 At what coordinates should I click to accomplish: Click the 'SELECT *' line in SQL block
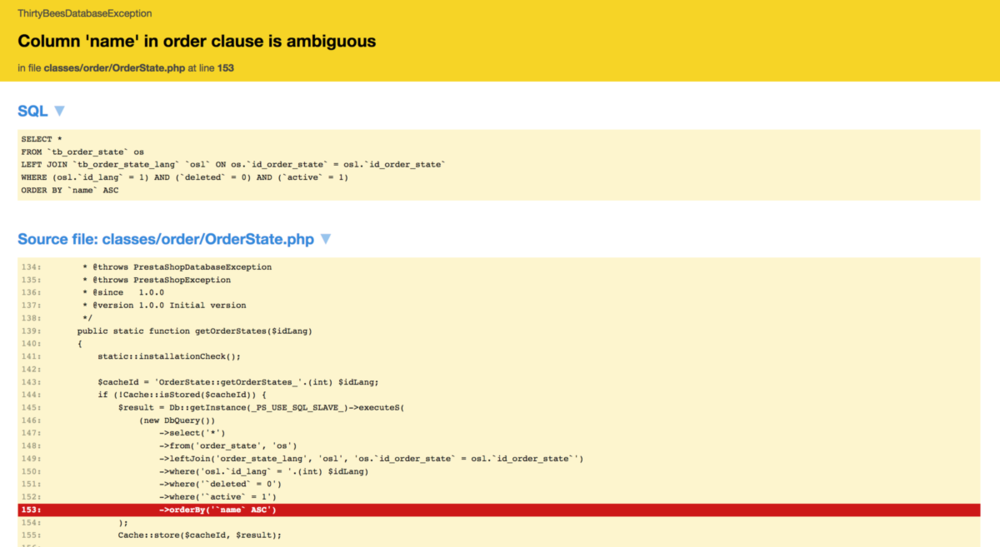[42, 139]
